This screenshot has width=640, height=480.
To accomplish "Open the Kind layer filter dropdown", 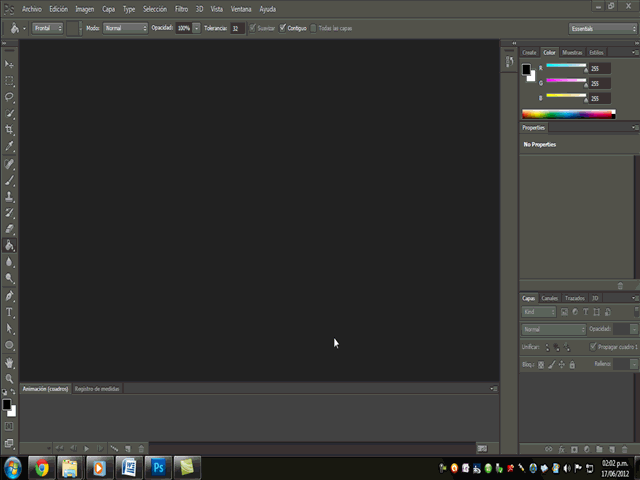I will point(538,312).
